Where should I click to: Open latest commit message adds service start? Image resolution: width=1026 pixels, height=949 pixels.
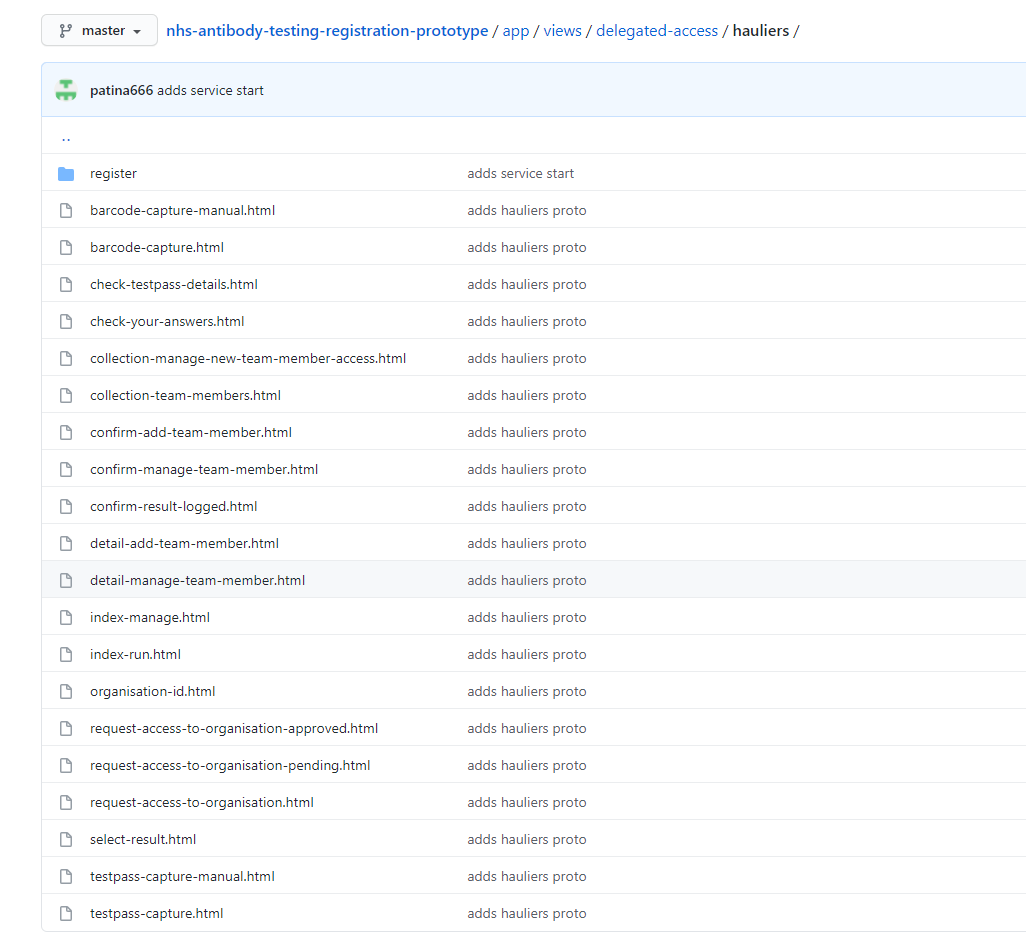[x=211, y=90]
